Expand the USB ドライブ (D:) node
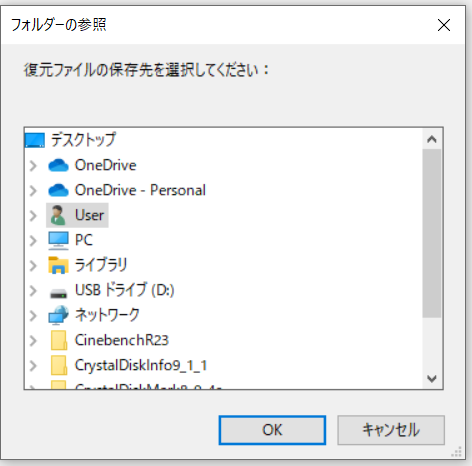The image size is (472, 466). click(33, 291)
